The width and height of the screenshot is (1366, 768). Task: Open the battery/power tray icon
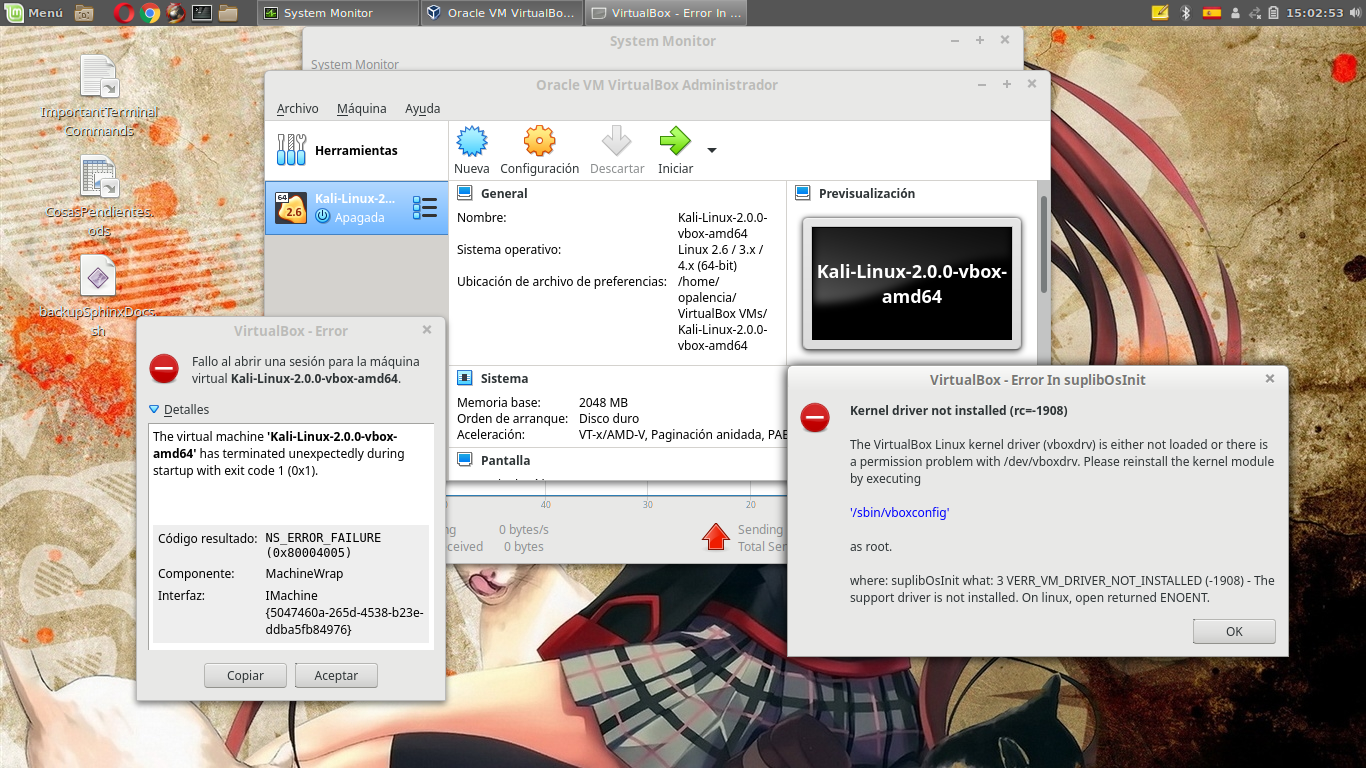pyautogui.click(x=1274, y=13)
